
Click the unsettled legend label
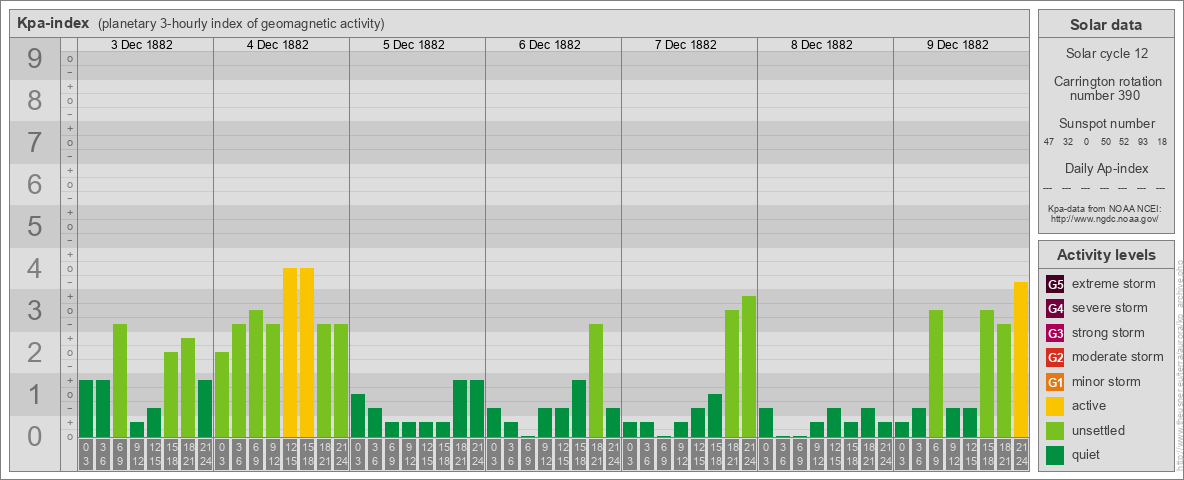coord(1098,430)
